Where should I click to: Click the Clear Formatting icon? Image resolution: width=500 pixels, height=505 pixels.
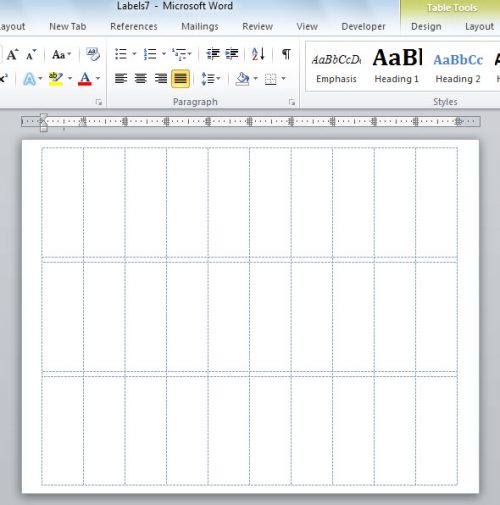click(x=93, y=54)
